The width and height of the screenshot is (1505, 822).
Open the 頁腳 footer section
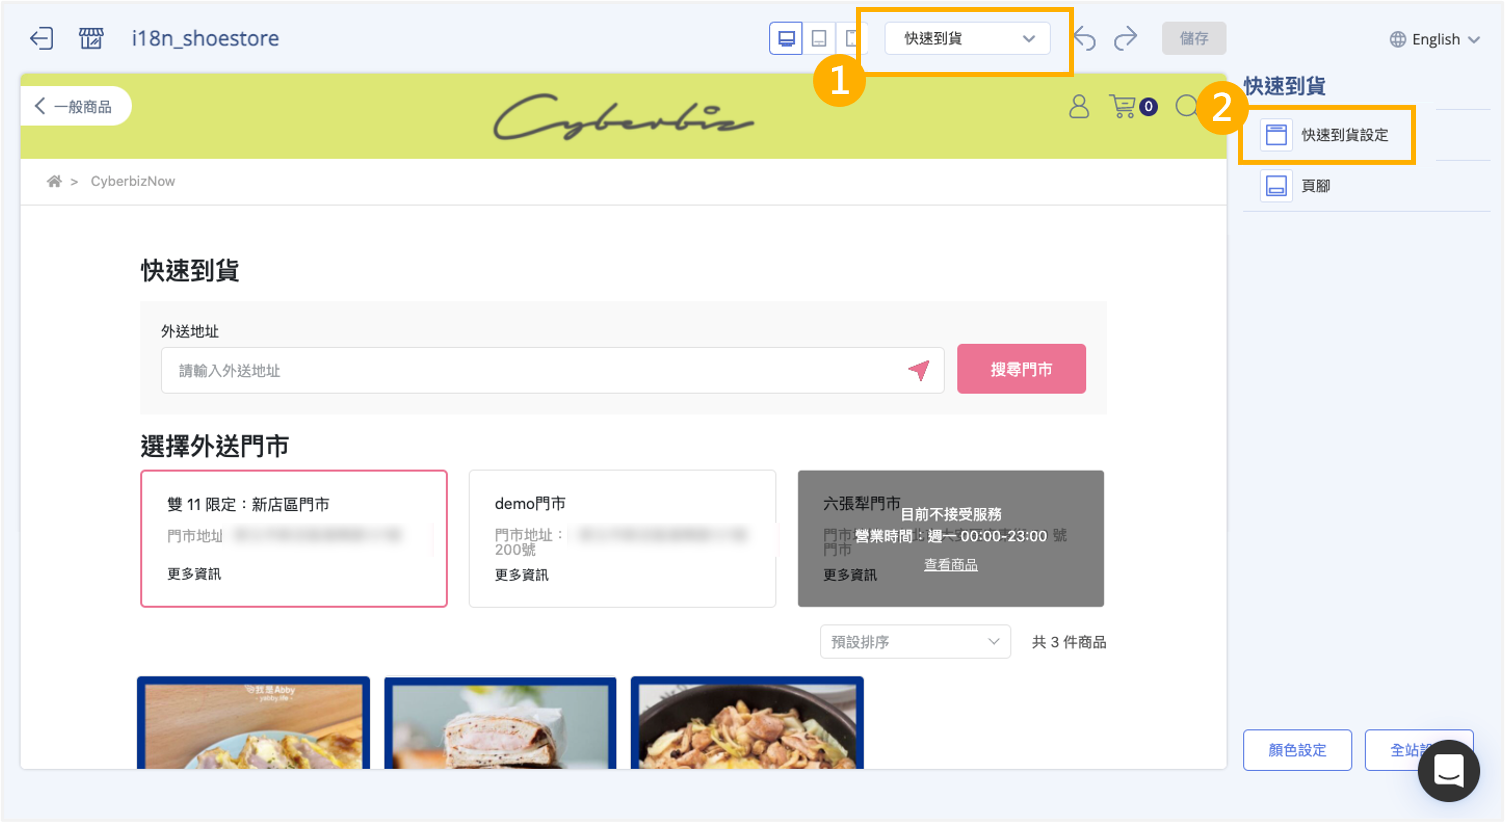(x=1366, y=186)
